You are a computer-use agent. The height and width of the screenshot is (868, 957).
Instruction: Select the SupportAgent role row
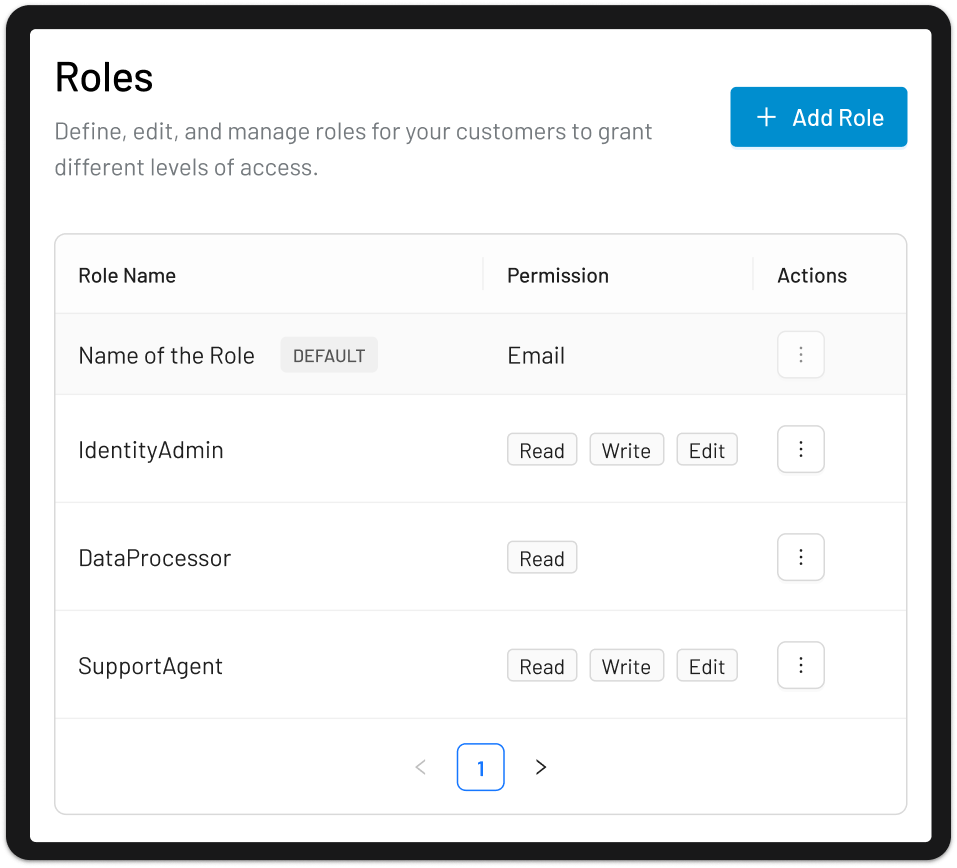[151, 666]
